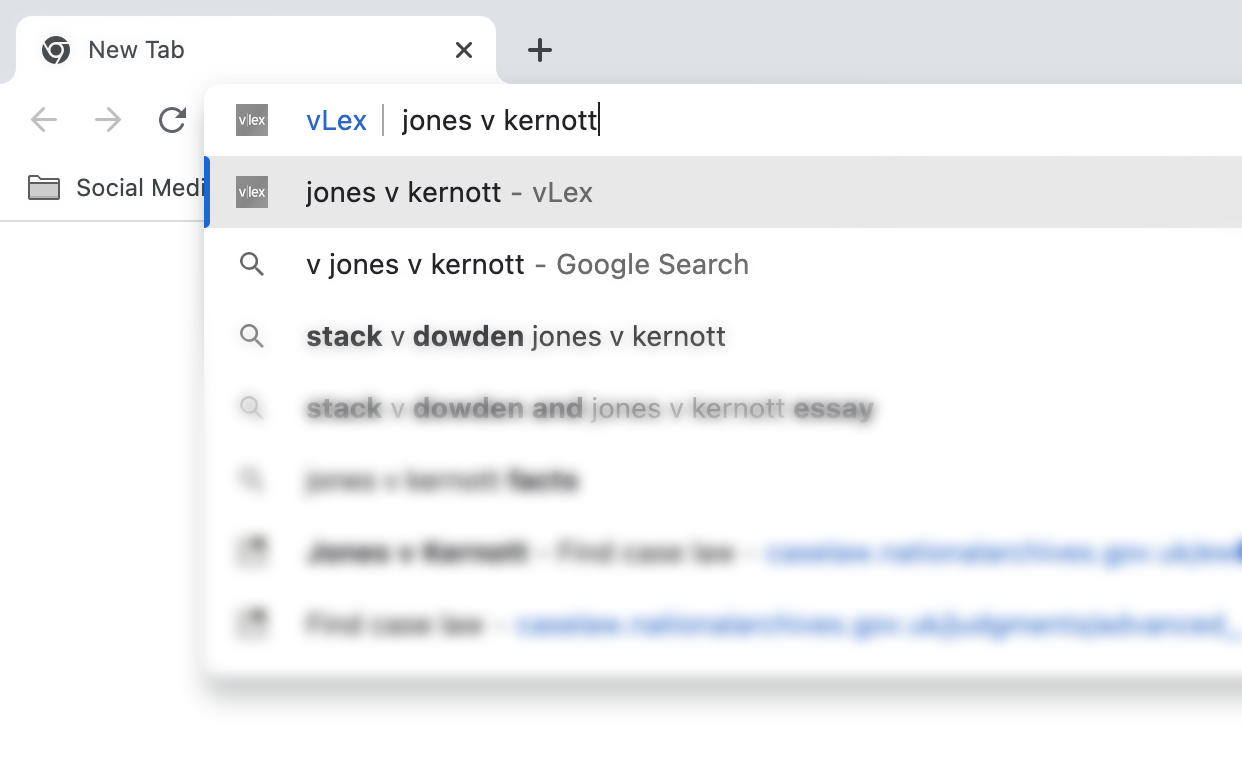Viewport: 1242px width, 758px height.
Task: Choose the "jones v kernott - vLex" suggestion
Action: click(723, 192)
